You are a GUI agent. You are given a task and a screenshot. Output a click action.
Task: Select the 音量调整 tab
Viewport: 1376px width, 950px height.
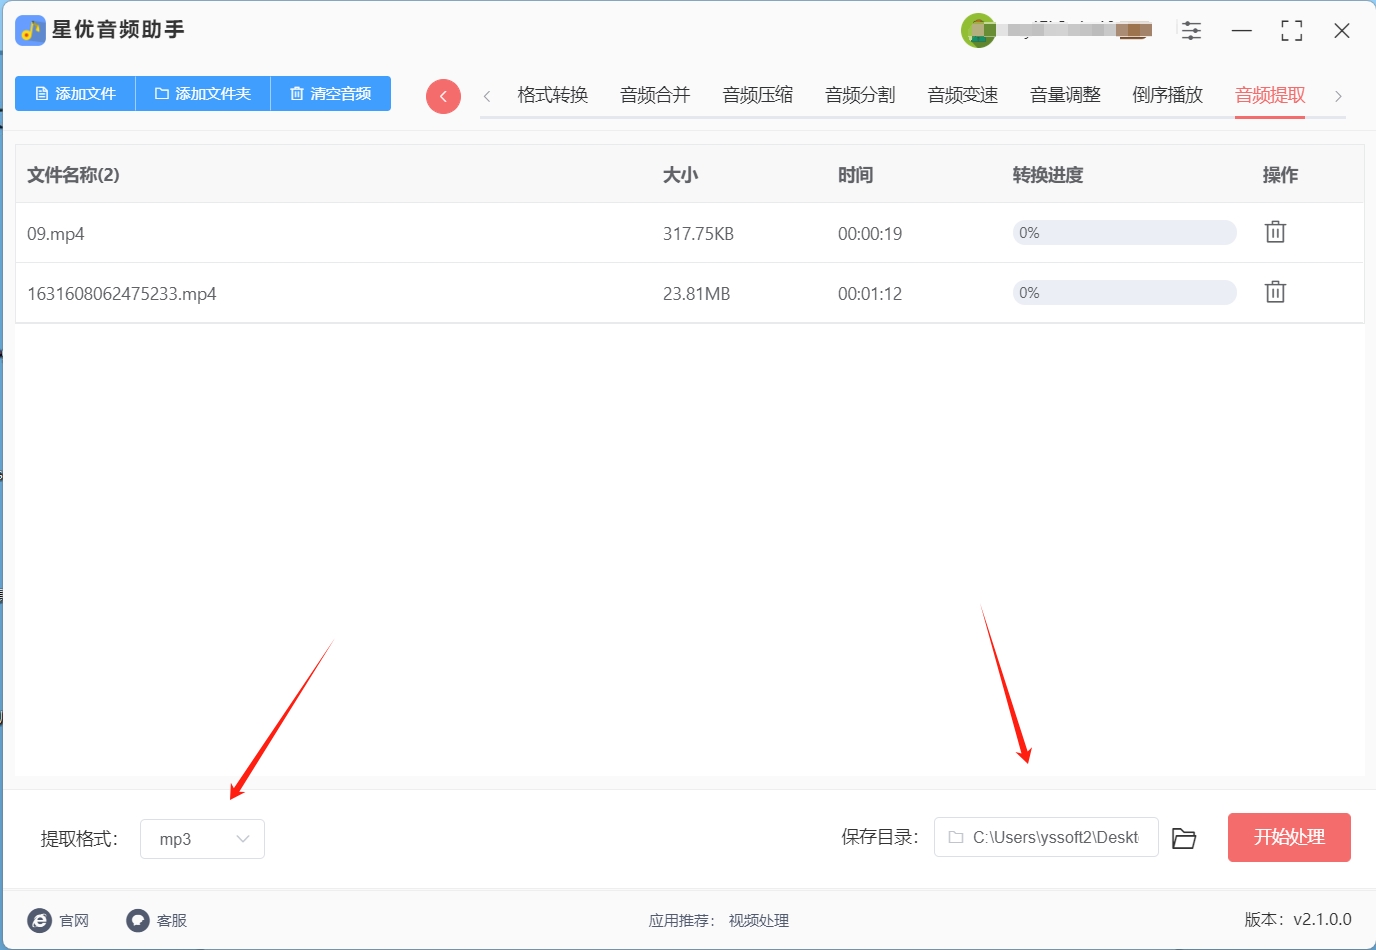pos(1065,95)
